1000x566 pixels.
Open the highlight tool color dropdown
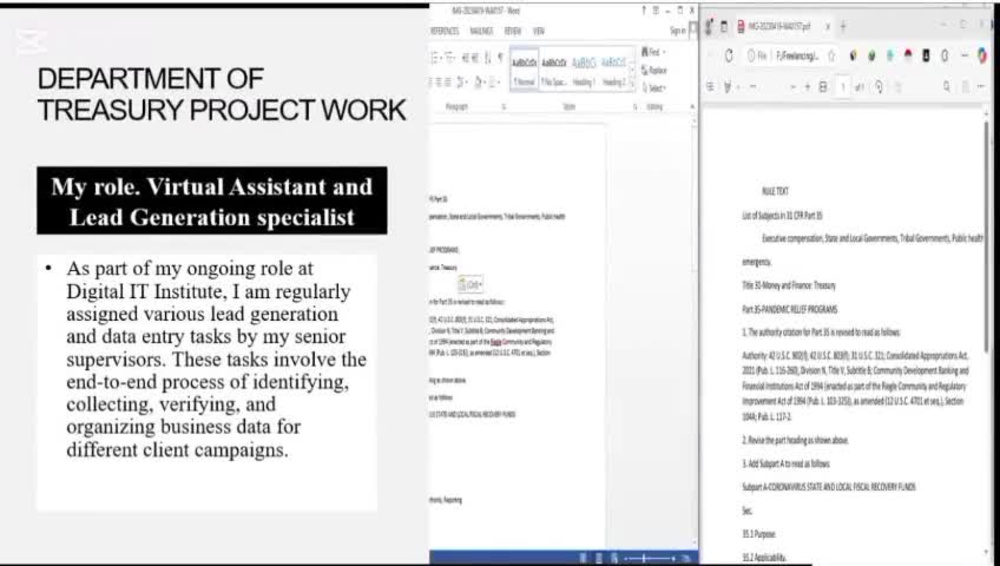739,87
